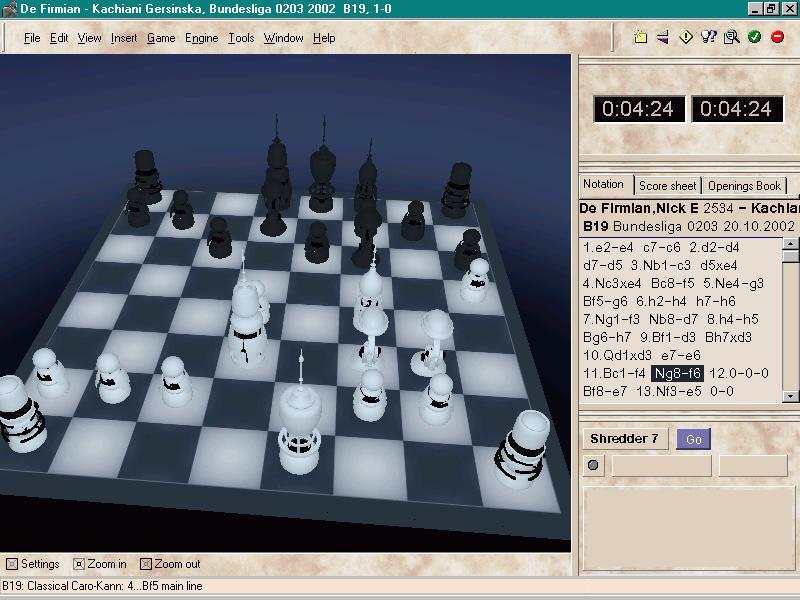Open the Game menu
The height and width of the screenshot is (600, 800).
[x=160, y=38]
